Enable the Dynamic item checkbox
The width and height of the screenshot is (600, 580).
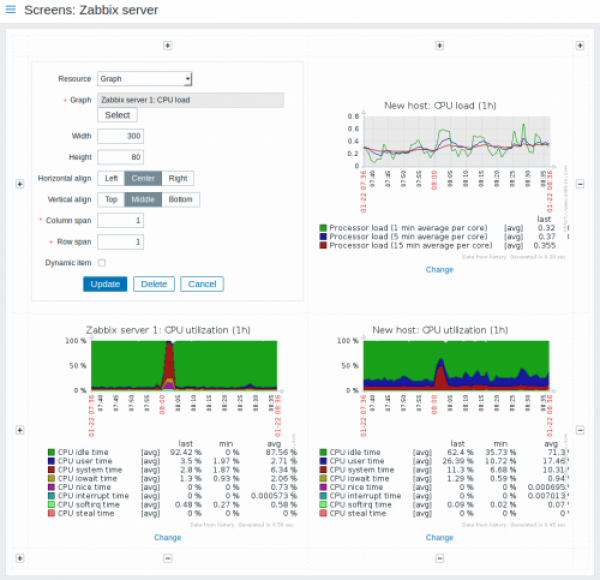pos(102,263)
